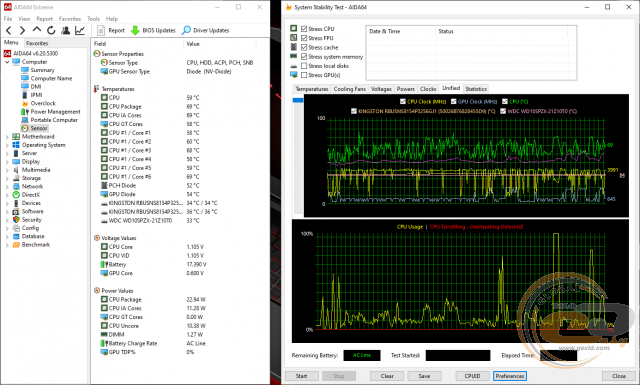Toggle the Stress cache checkbox

304,47
